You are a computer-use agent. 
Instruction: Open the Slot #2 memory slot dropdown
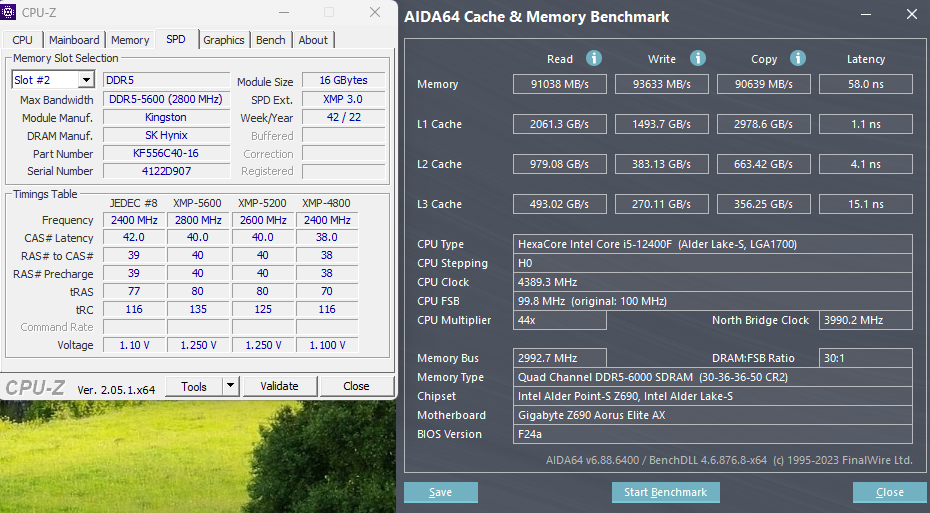point(86,80)
